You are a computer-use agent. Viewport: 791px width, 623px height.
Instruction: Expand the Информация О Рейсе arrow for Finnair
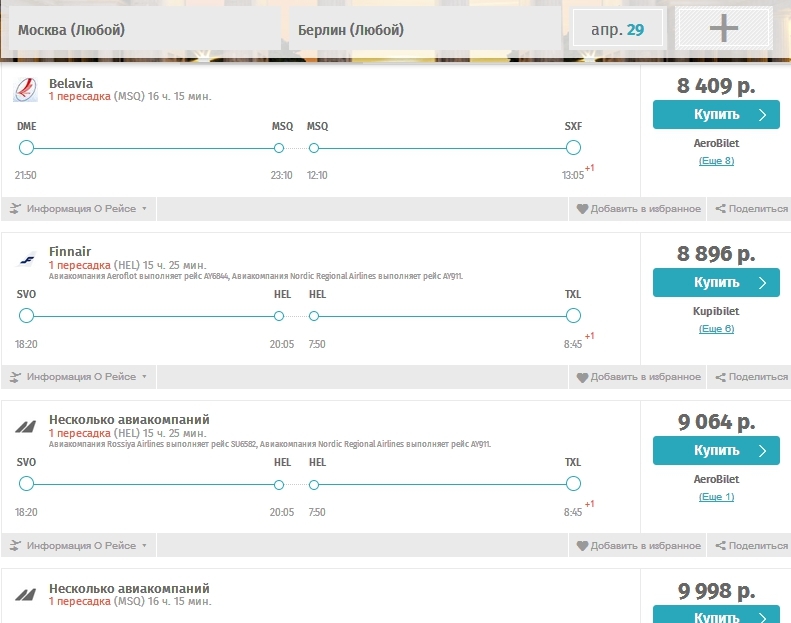coord(144,376)
